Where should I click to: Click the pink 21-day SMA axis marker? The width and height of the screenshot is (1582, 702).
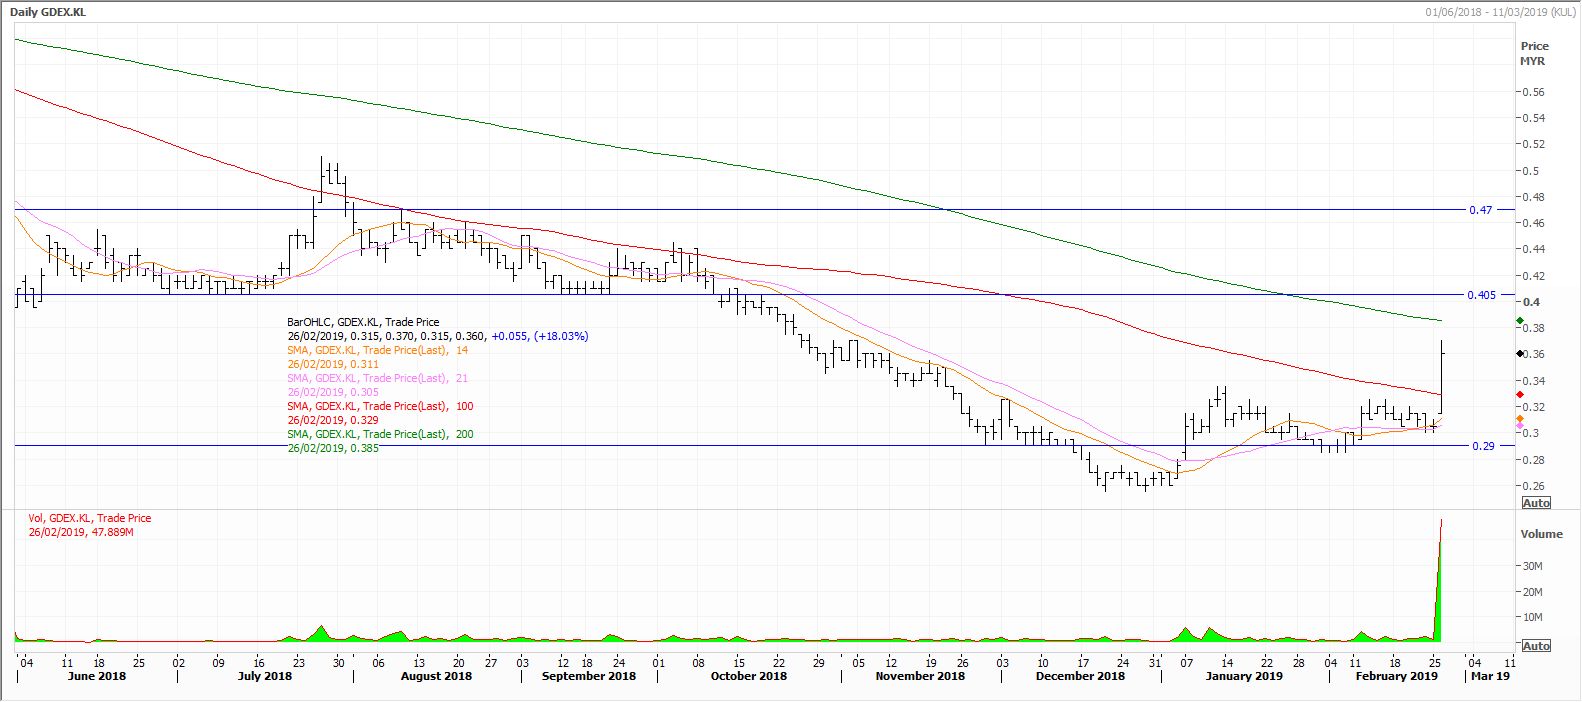[1520, 427]
